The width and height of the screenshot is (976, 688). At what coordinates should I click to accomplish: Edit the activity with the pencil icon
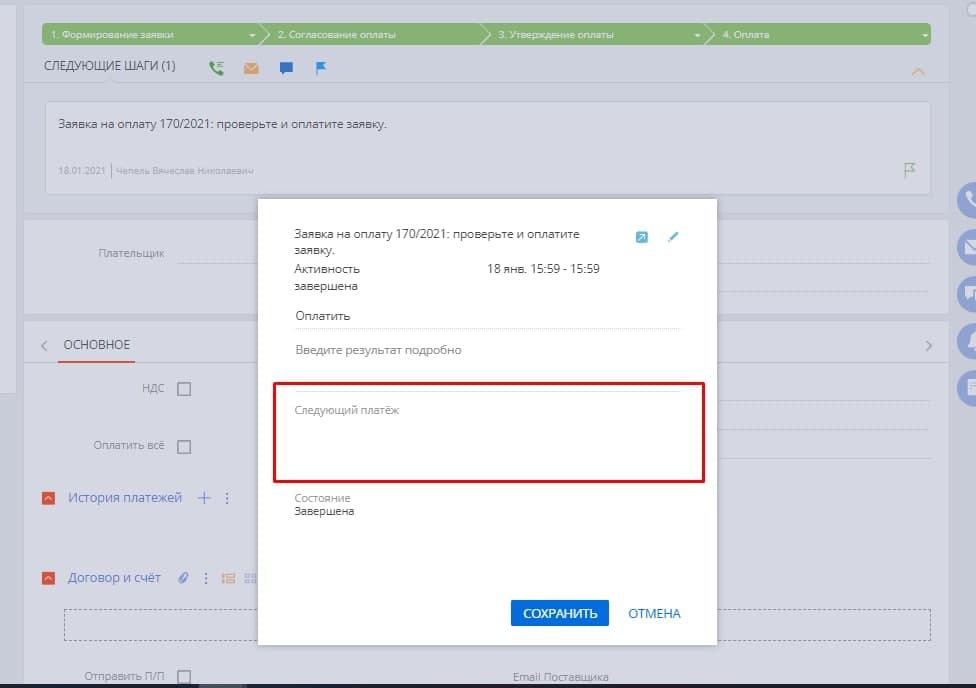click(673, 237)
